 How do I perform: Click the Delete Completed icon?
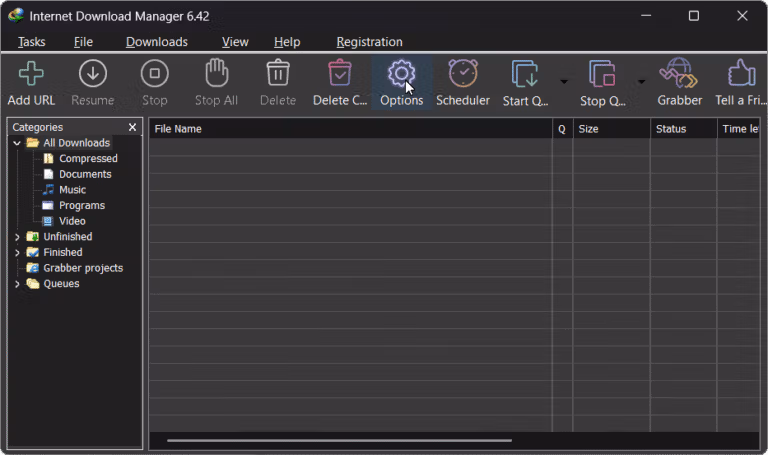pyautogui.click(x=339, y=73)
